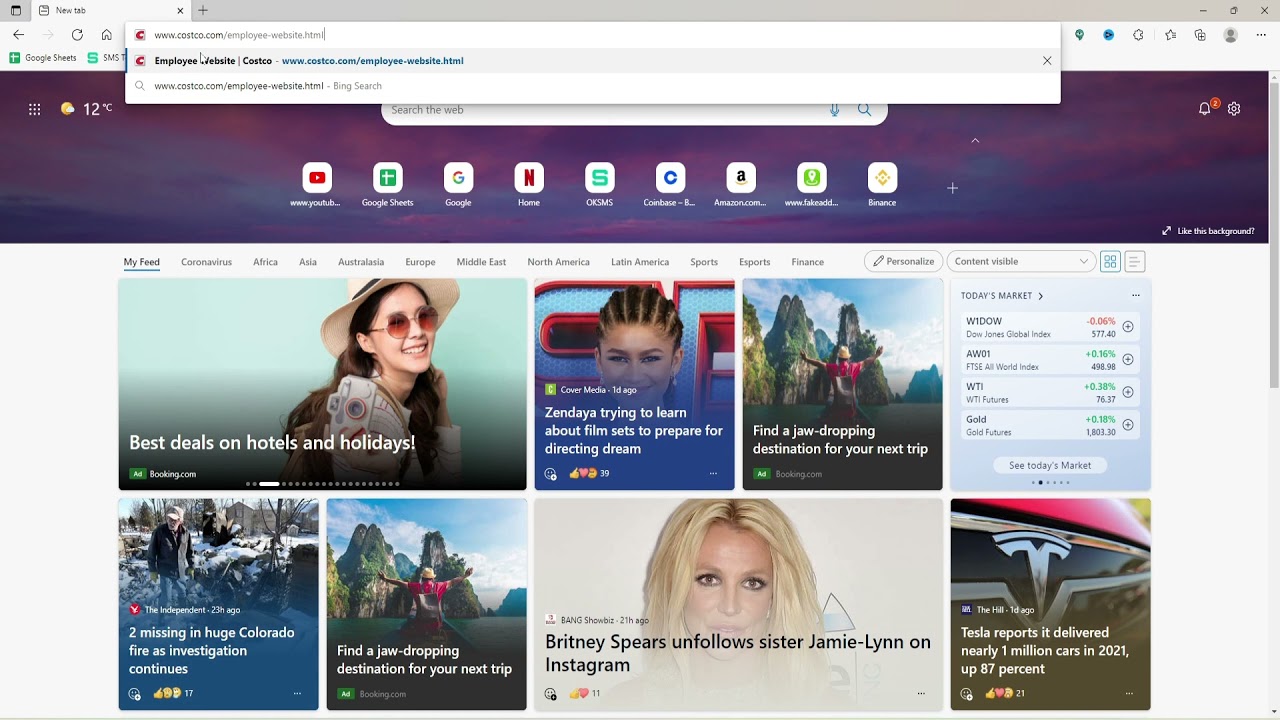Add AW01 to watchlist
1280x720 pixels.
coord(1128,359)
